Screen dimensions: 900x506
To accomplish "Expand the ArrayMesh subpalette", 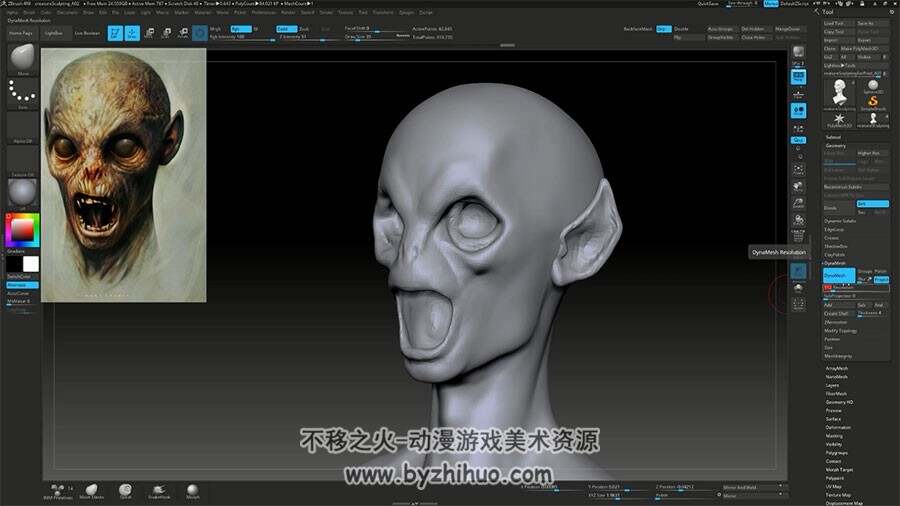I will click(836, 368).
